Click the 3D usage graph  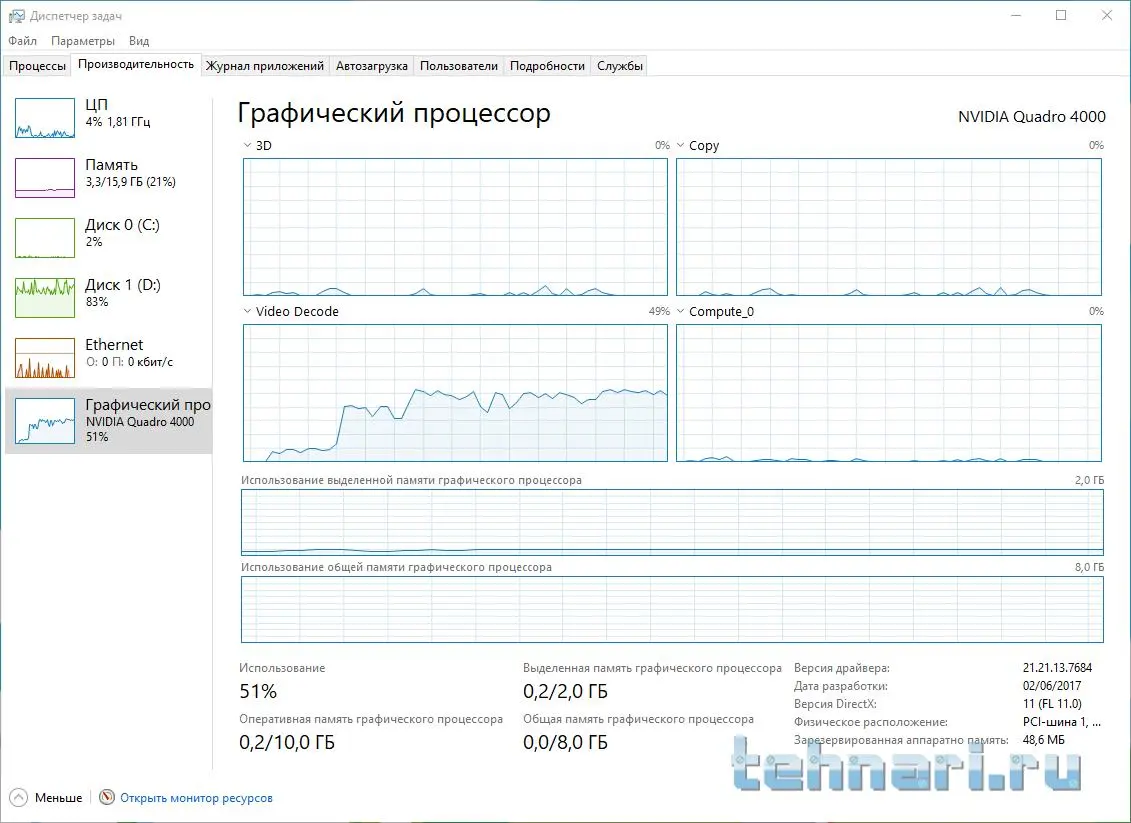tap(455, 227)
